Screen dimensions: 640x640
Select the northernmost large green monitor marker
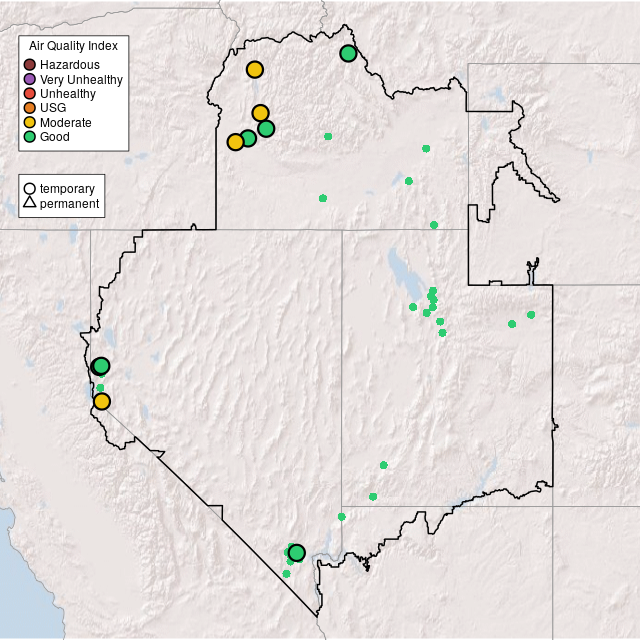click(348, 53)
